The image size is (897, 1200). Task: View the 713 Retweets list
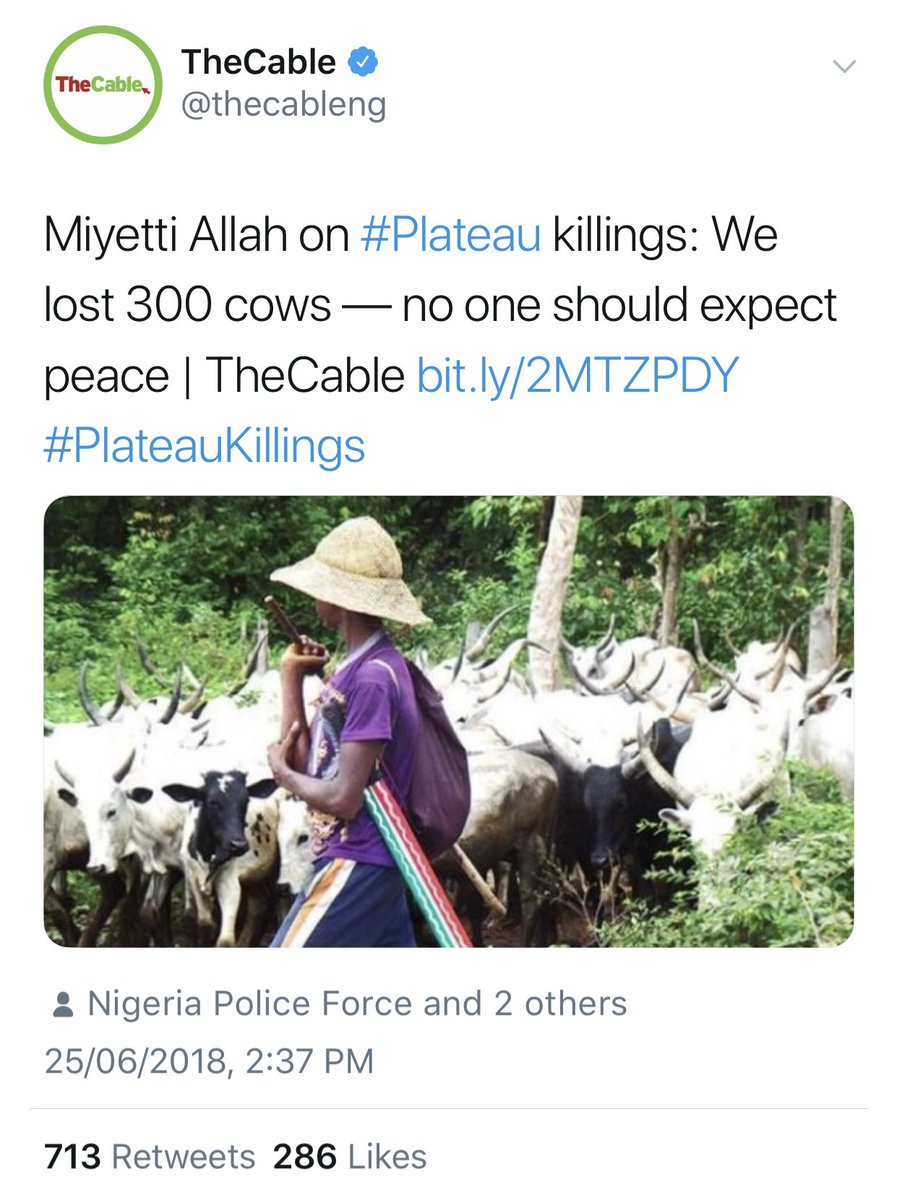150,1157
